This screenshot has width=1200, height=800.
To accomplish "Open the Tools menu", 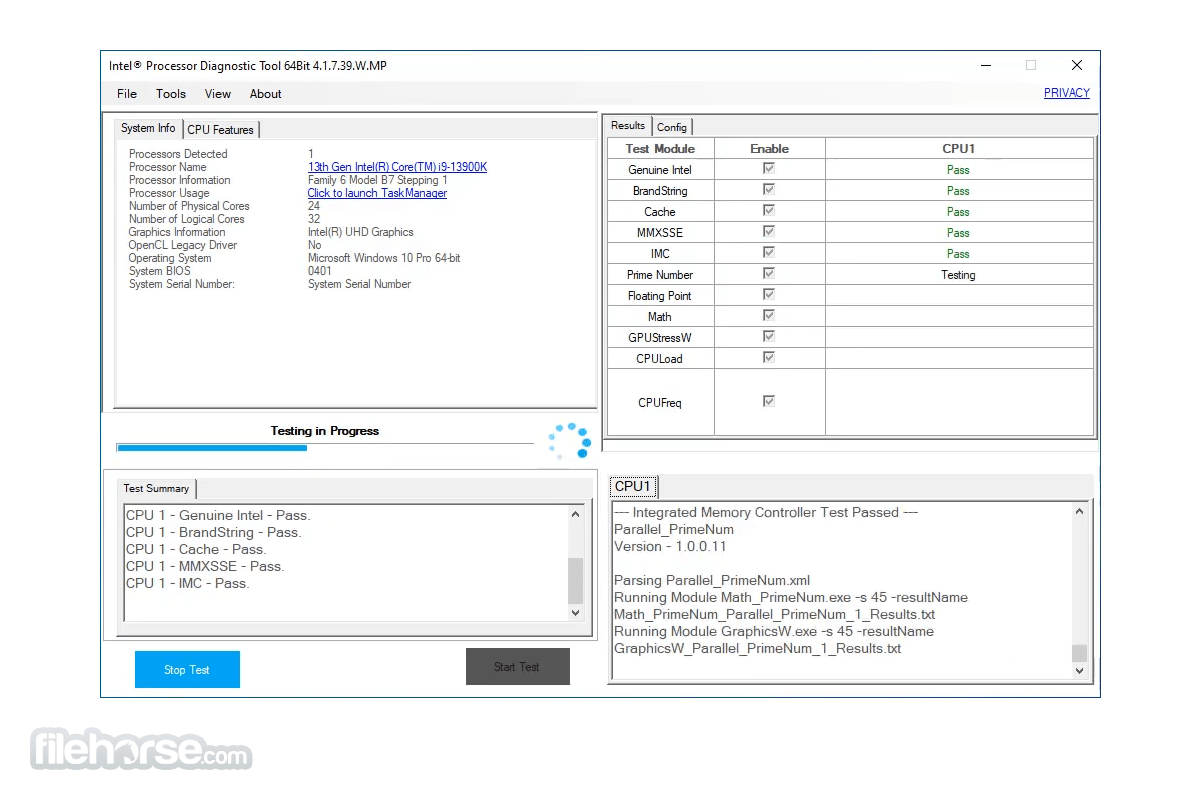I will coord(171,94).
